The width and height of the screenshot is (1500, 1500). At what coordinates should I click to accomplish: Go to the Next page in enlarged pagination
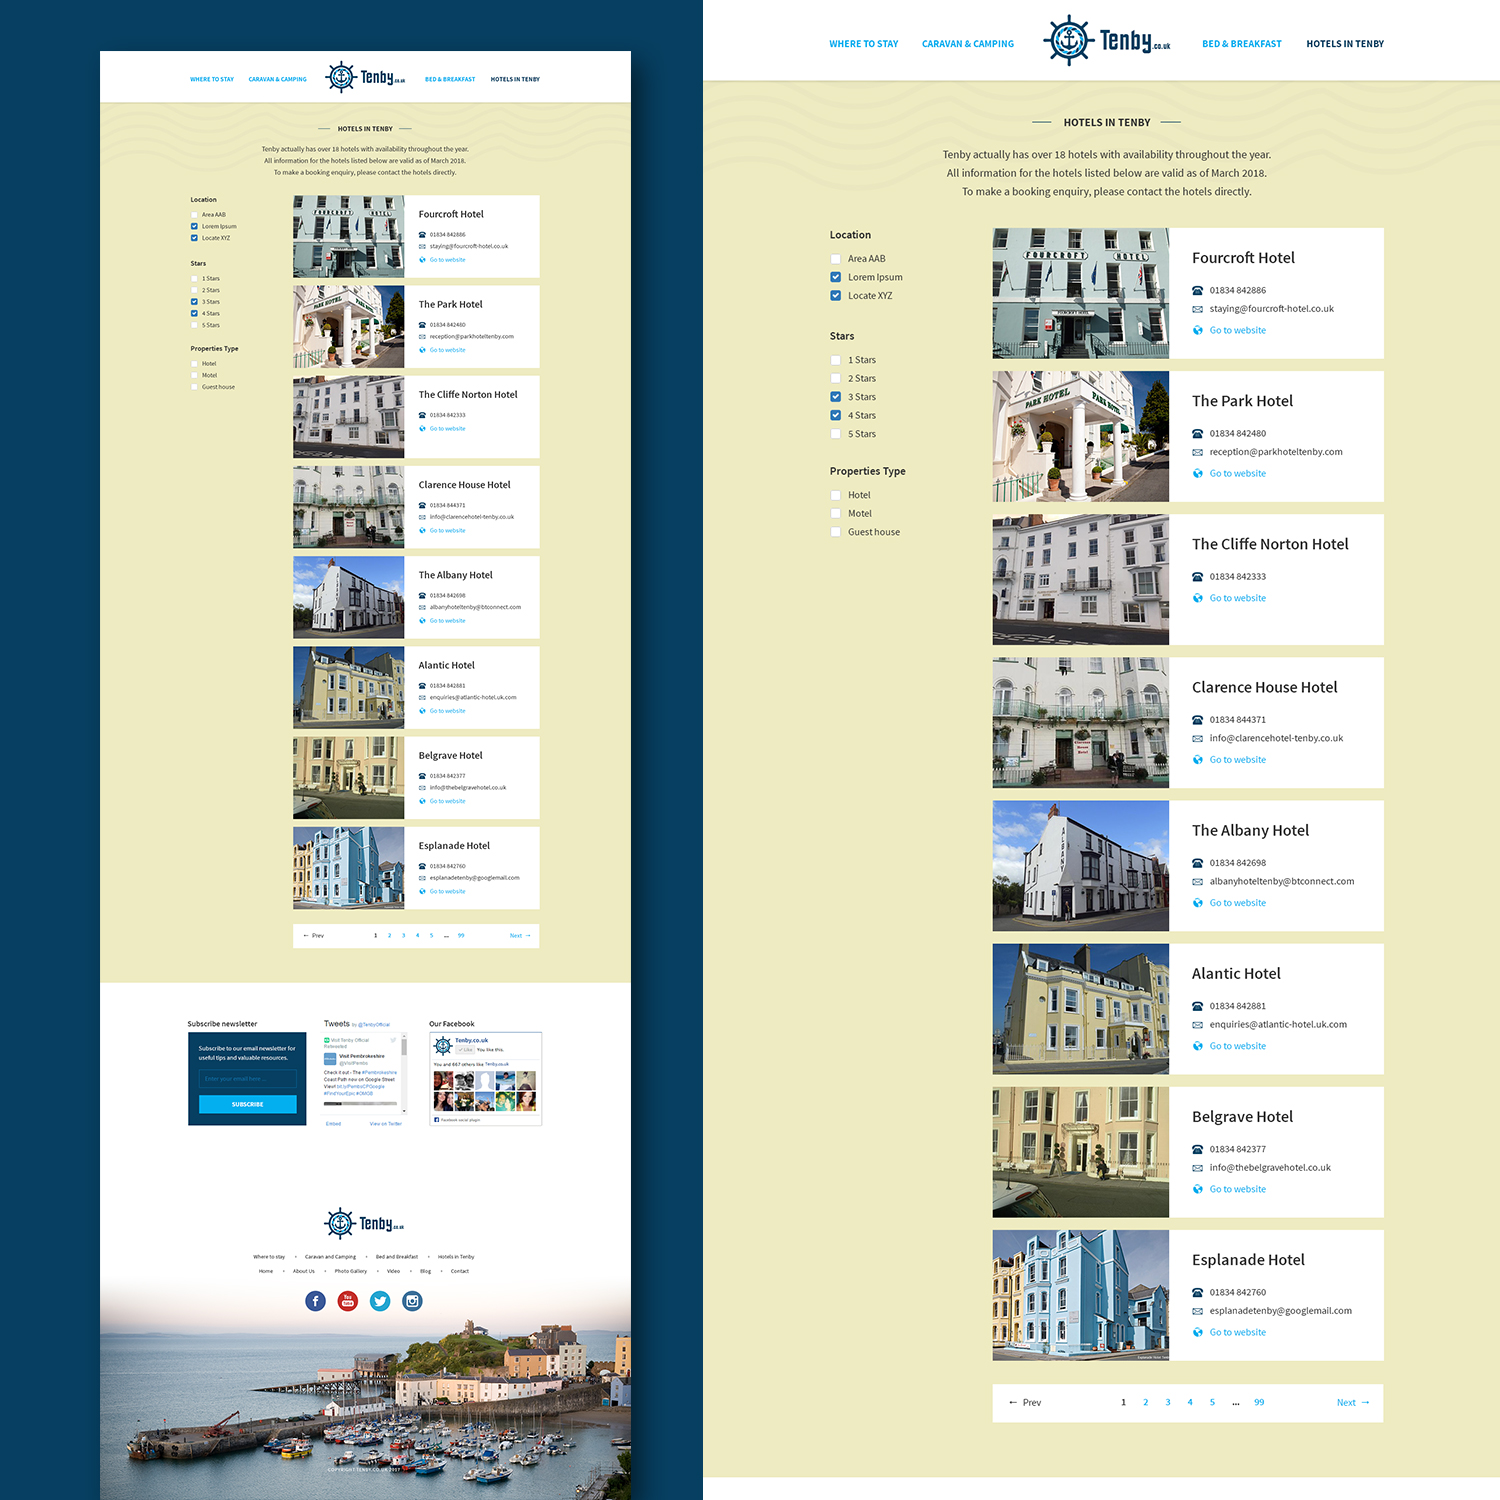click(x=1353, y=1403)
